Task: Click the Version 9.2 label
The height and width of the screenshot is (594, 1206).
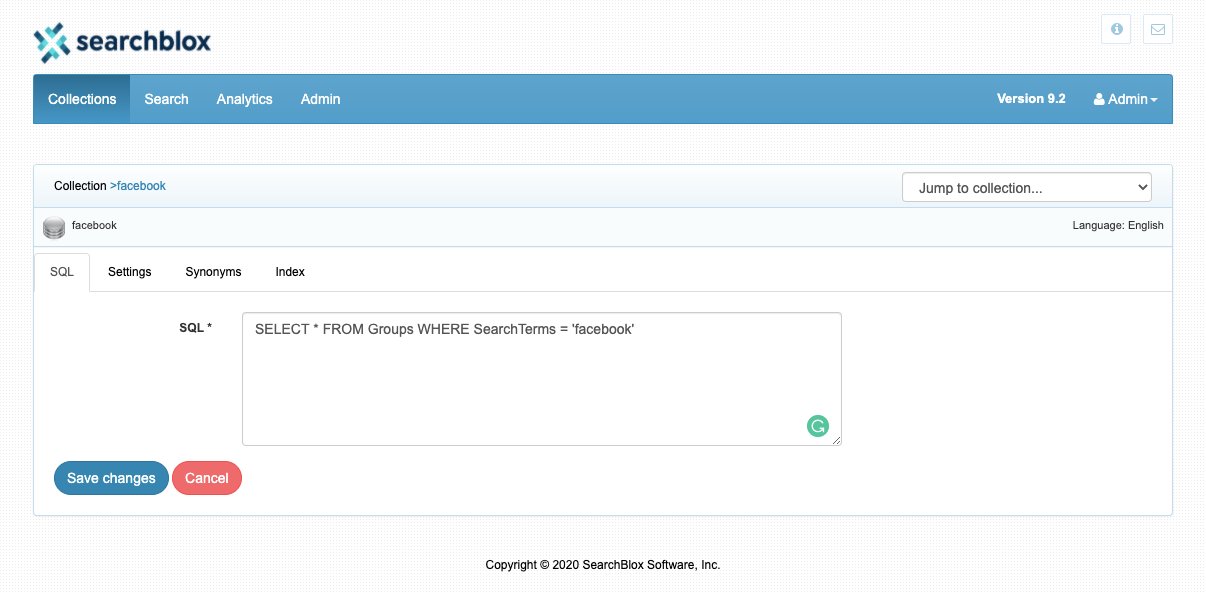Action: (1031, 99)
